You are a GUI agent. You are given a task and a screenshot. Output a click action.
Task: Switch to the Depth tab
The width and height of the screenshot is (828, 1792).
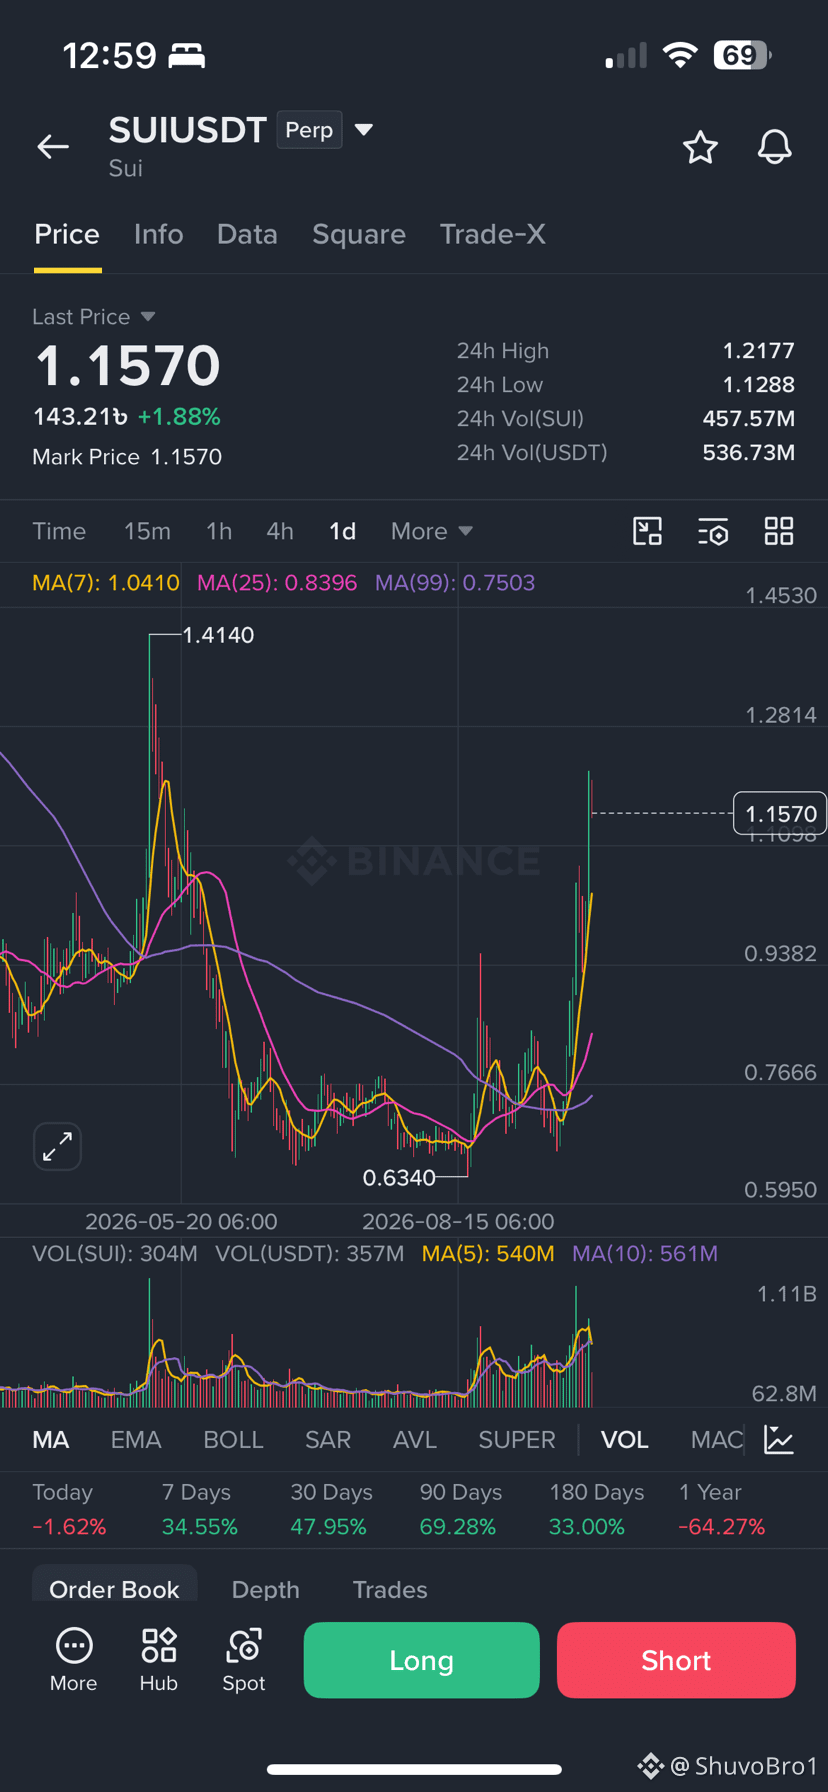[x=266, y=1589]
